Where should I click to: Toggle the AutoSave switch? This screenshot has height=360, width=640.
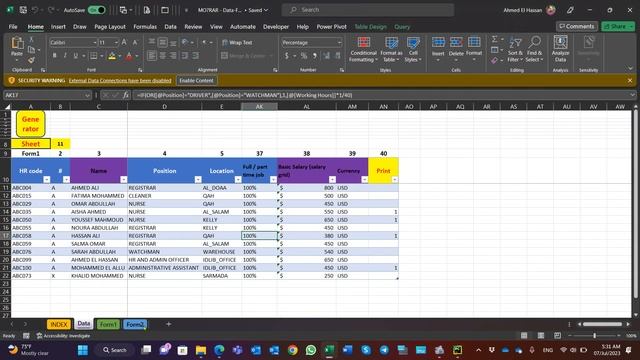97,10
